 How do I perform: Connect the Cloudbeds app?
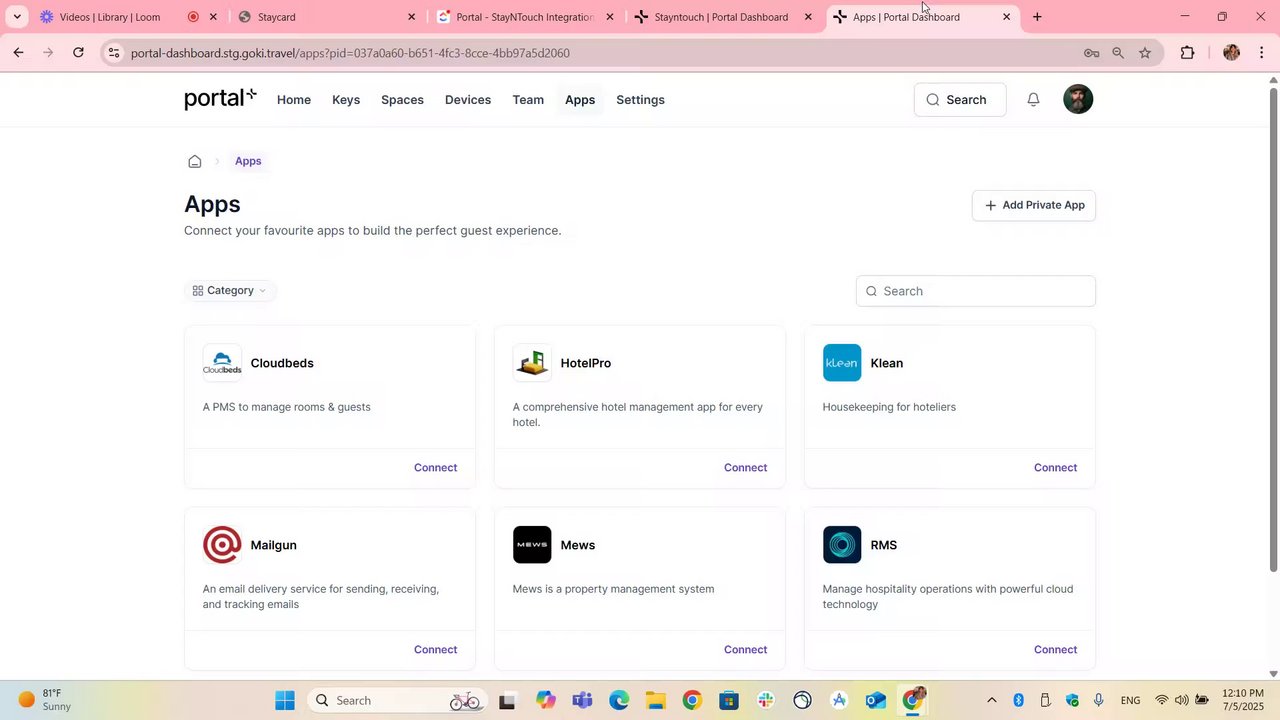tap(435, 468)
